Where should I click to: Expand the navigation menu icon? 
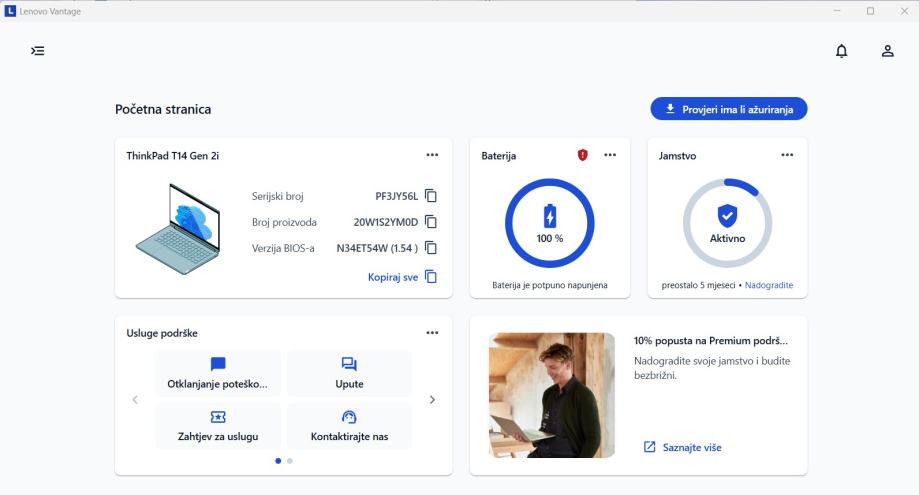(38, 51)
